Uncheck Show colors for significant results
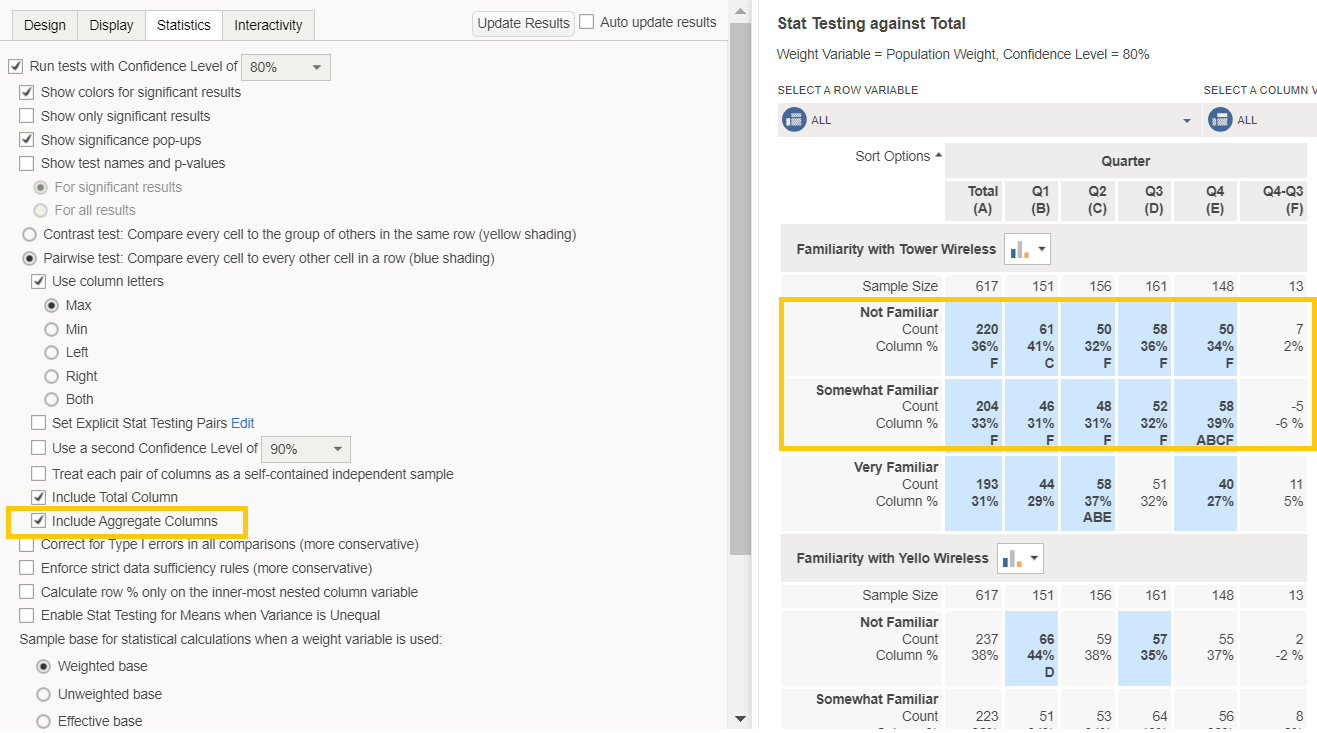This screenshot has height=733, width=1317. [27, 92]
